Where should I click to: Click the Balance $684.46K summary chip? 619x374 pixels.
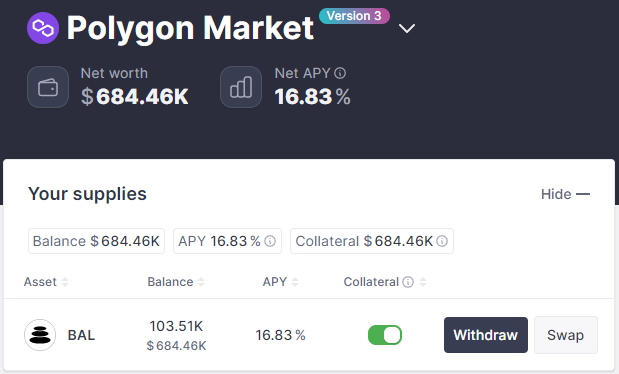pyautogui.click(x=96, y=241)
